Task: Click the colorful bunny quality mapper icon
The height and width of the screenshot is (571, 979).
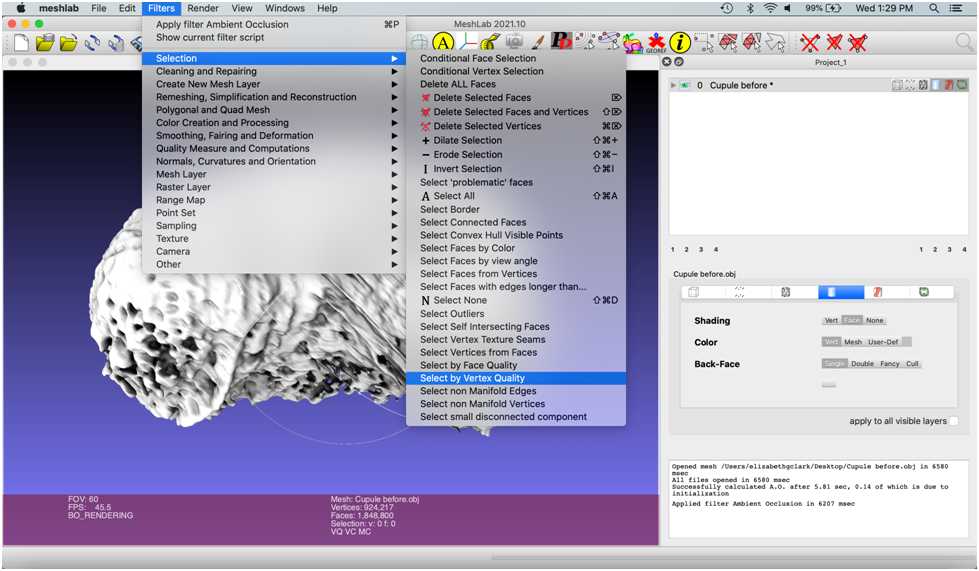Action: tap(632, 42)
